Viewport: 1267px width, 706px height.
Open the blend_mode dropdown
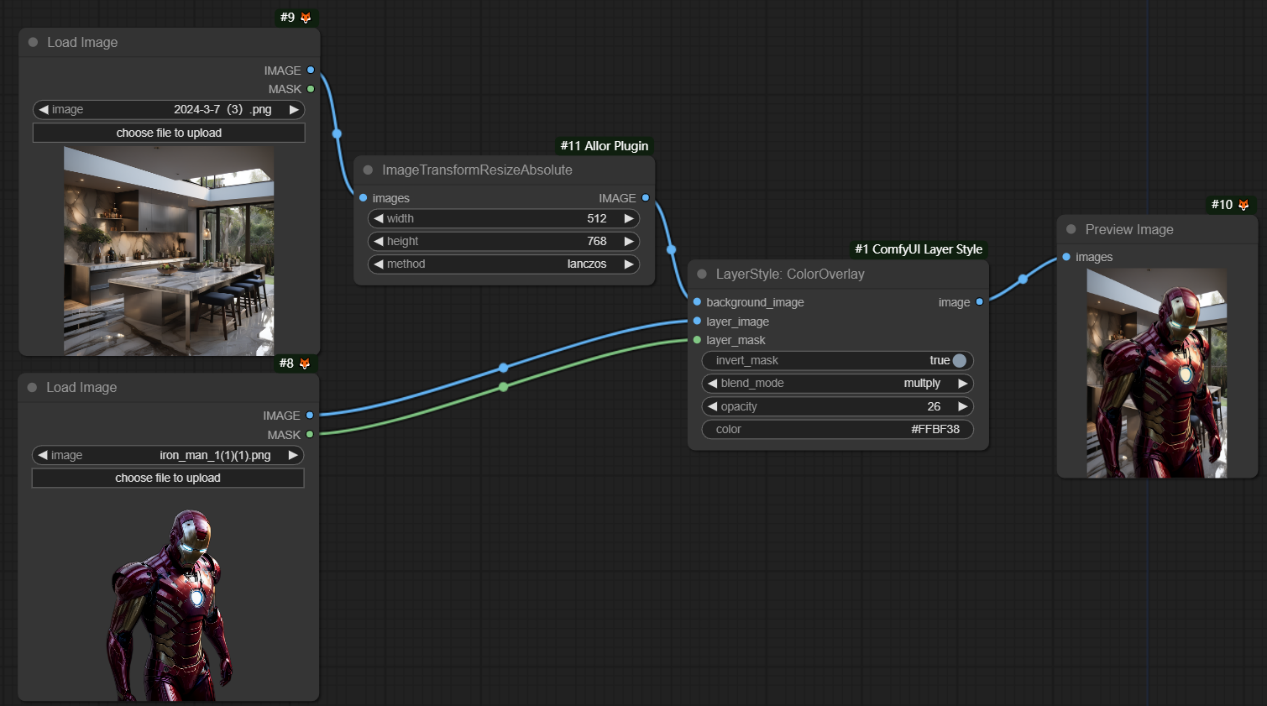837,383
